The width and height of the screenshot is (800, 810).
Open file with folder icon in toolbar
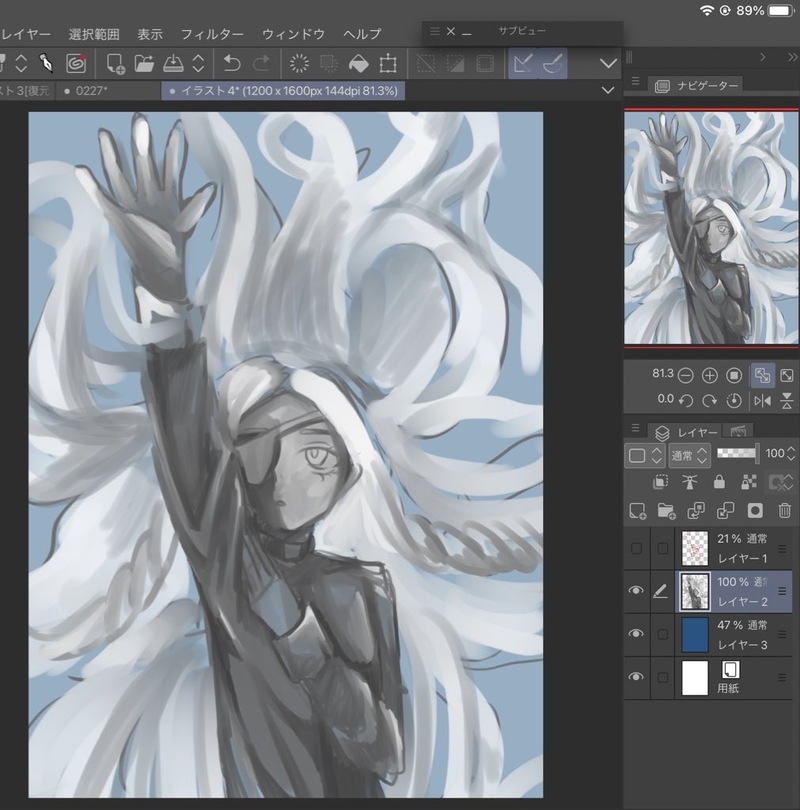pos(144,64)
